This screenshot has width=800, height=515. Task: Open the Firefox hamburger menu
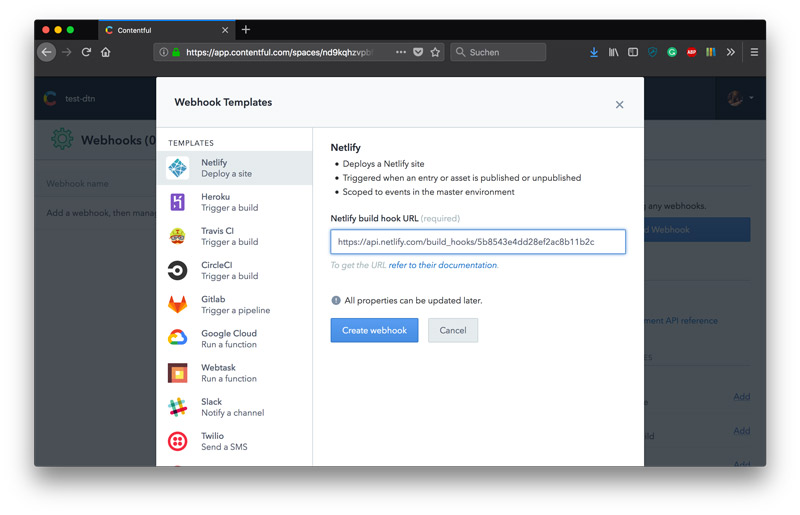click(x=754, y=52)
